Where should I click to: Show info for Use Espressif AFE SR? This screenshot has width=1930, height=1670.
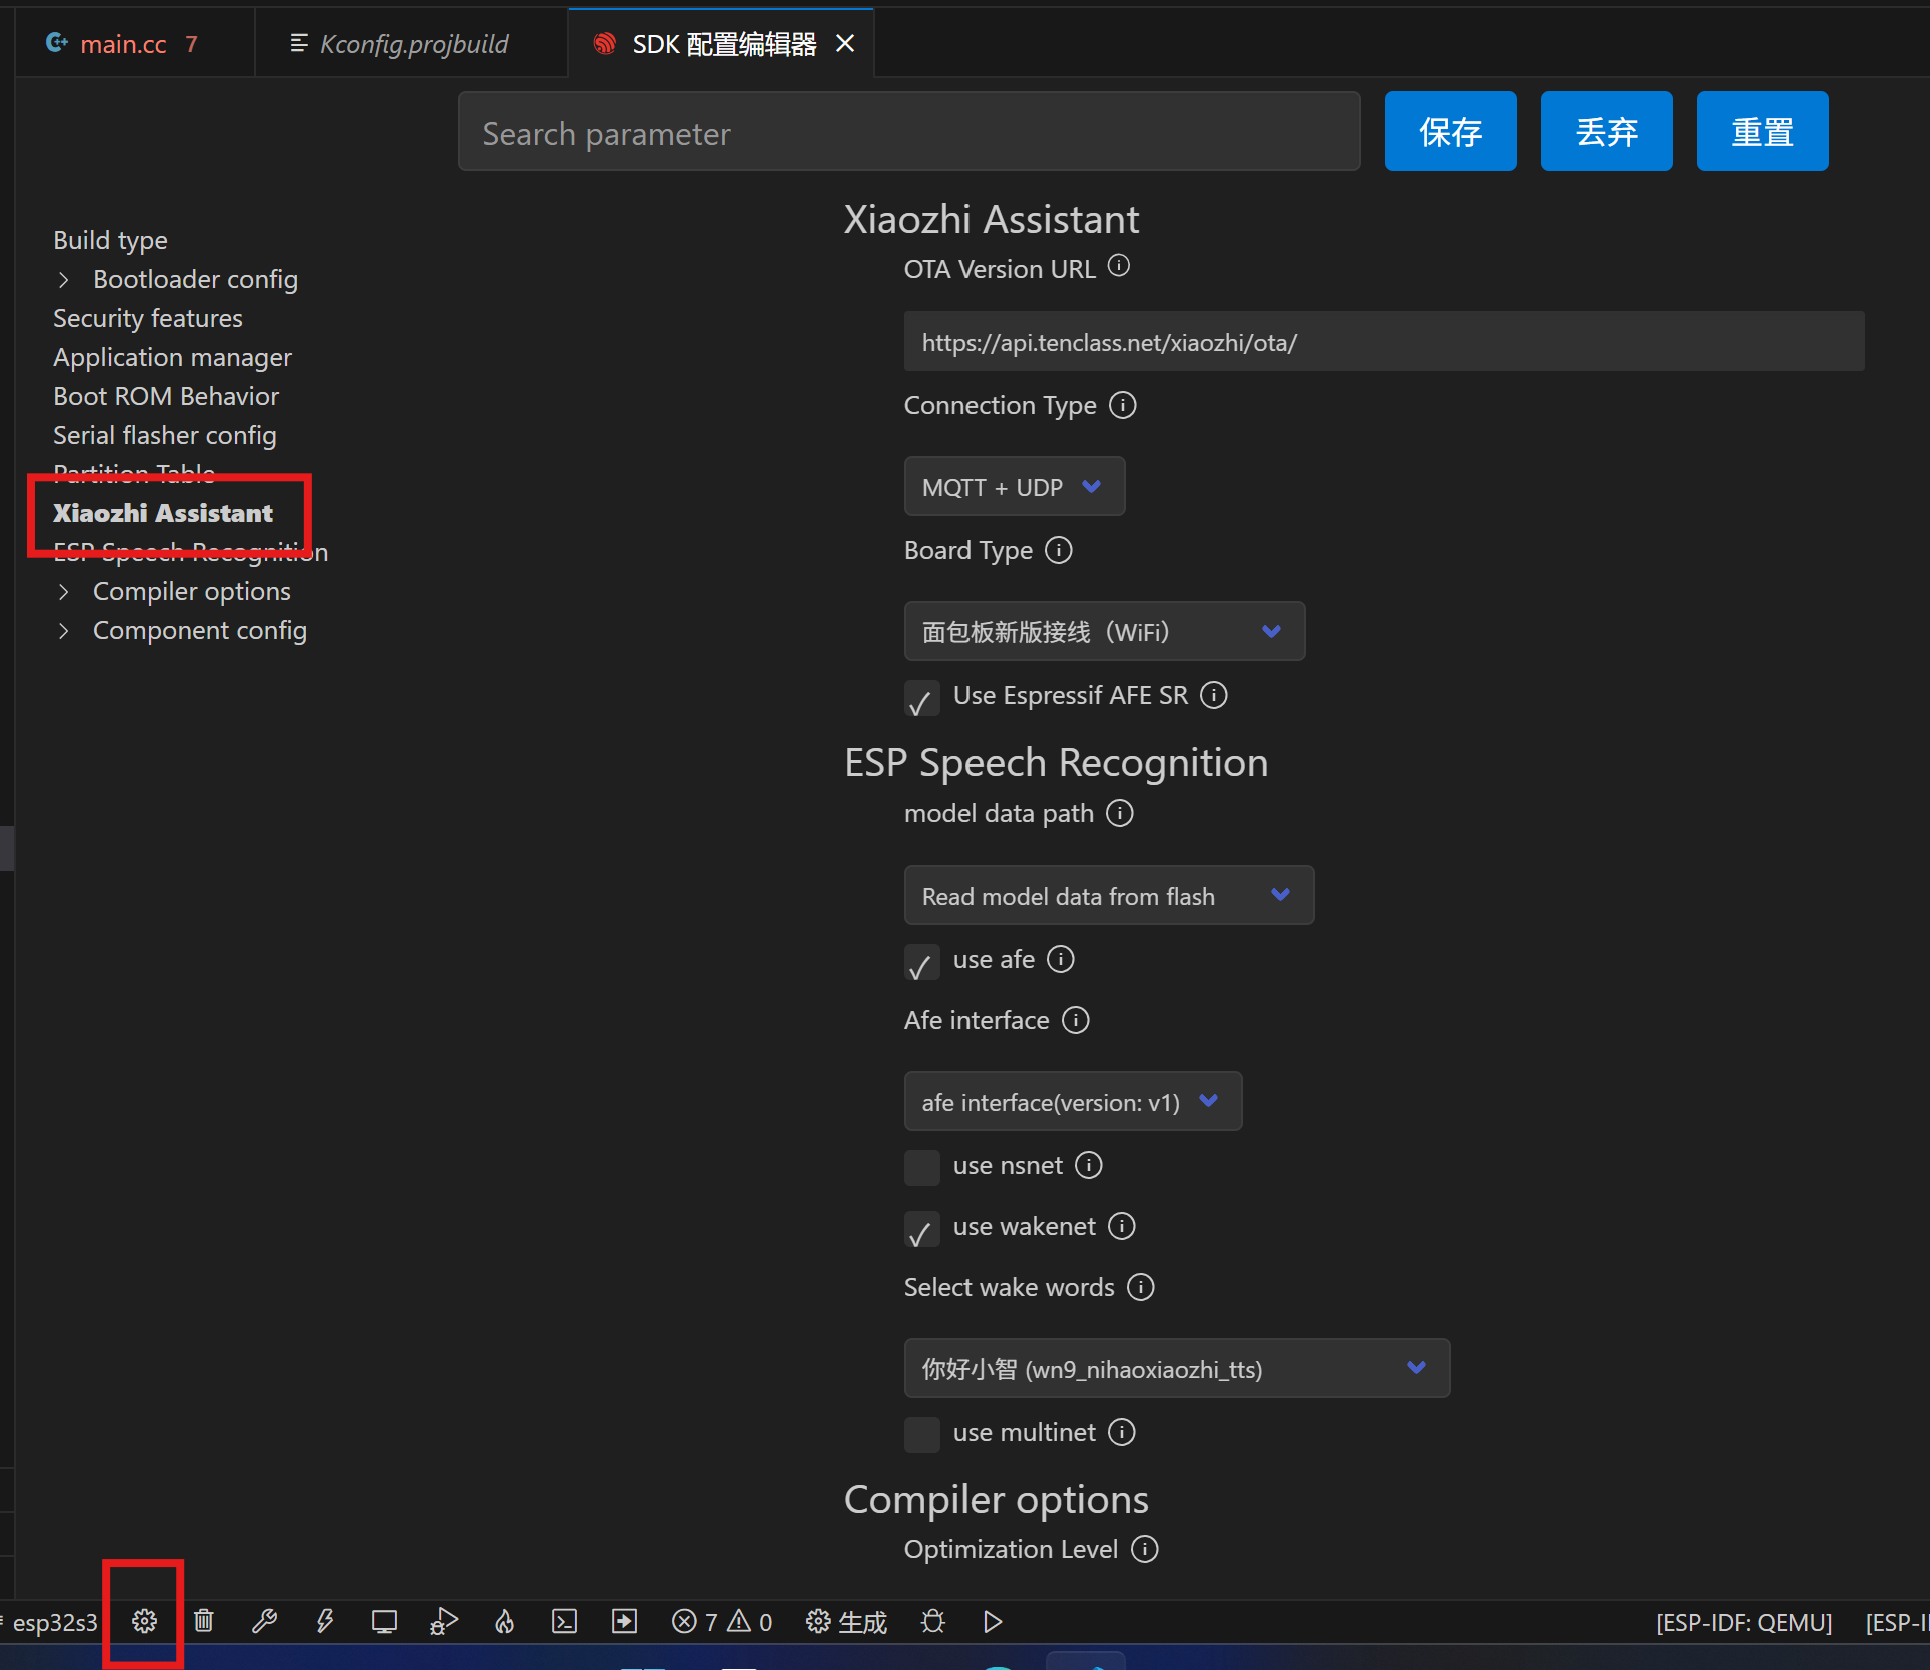click(1214, 695)
